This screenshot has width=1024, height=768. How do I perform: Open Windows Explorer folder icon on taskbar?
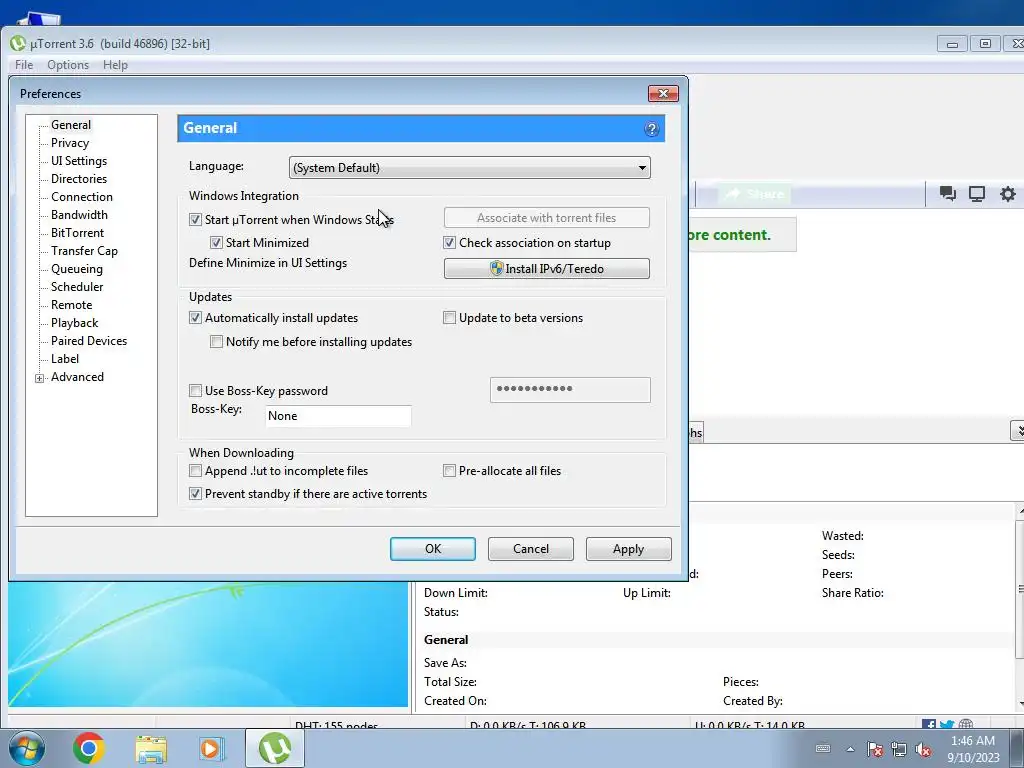(x=151, y=749)
